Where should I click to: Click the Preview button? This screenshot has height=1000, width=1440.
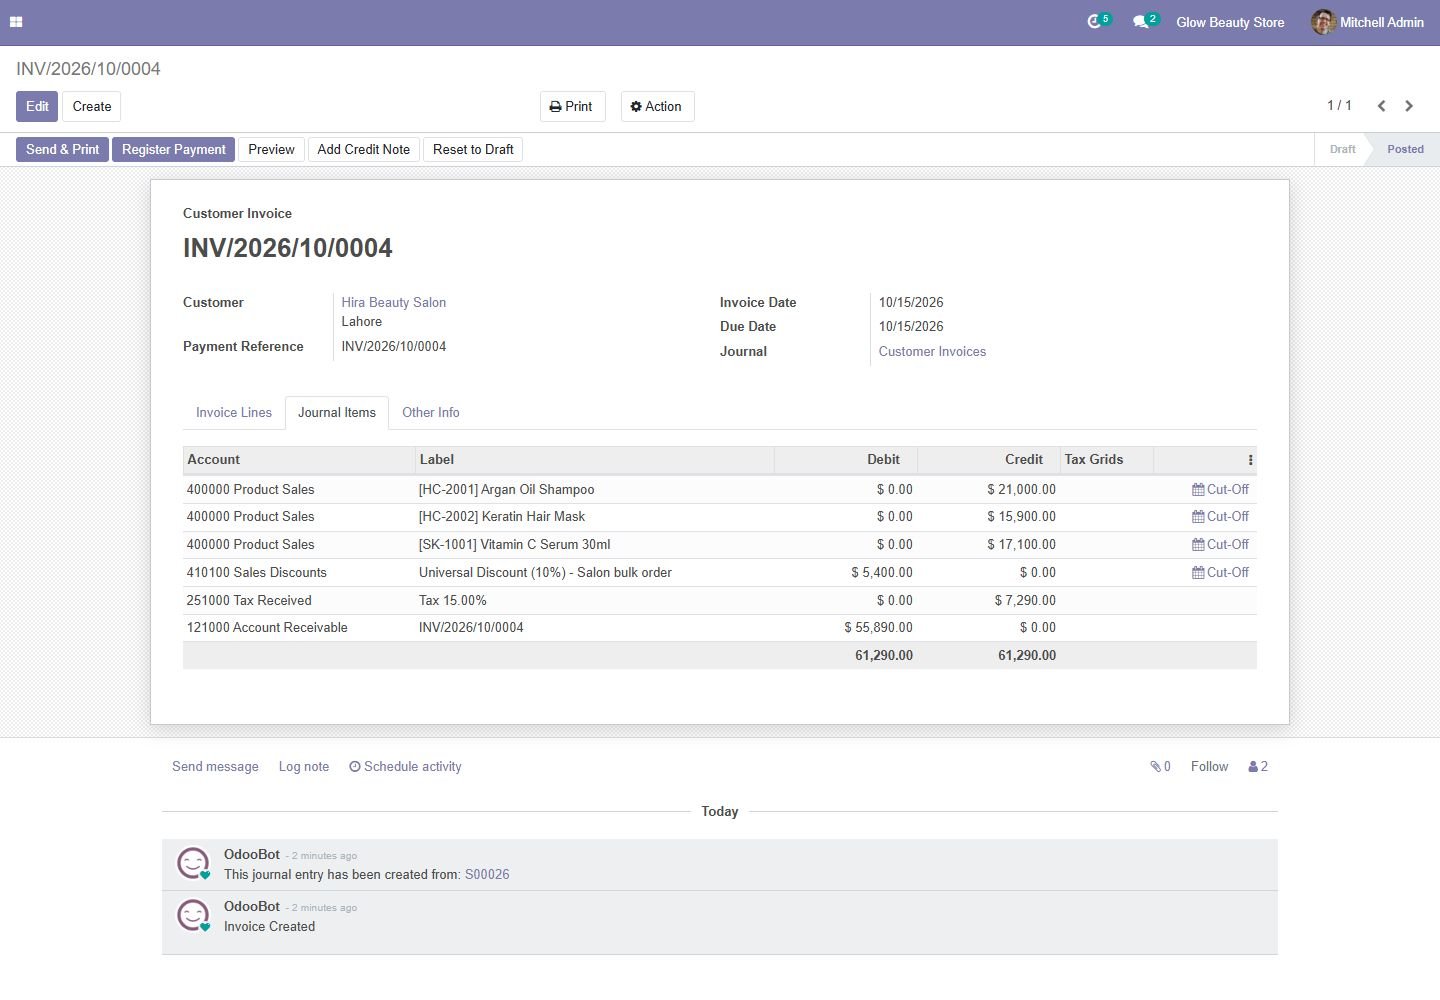tap(271, 150)
